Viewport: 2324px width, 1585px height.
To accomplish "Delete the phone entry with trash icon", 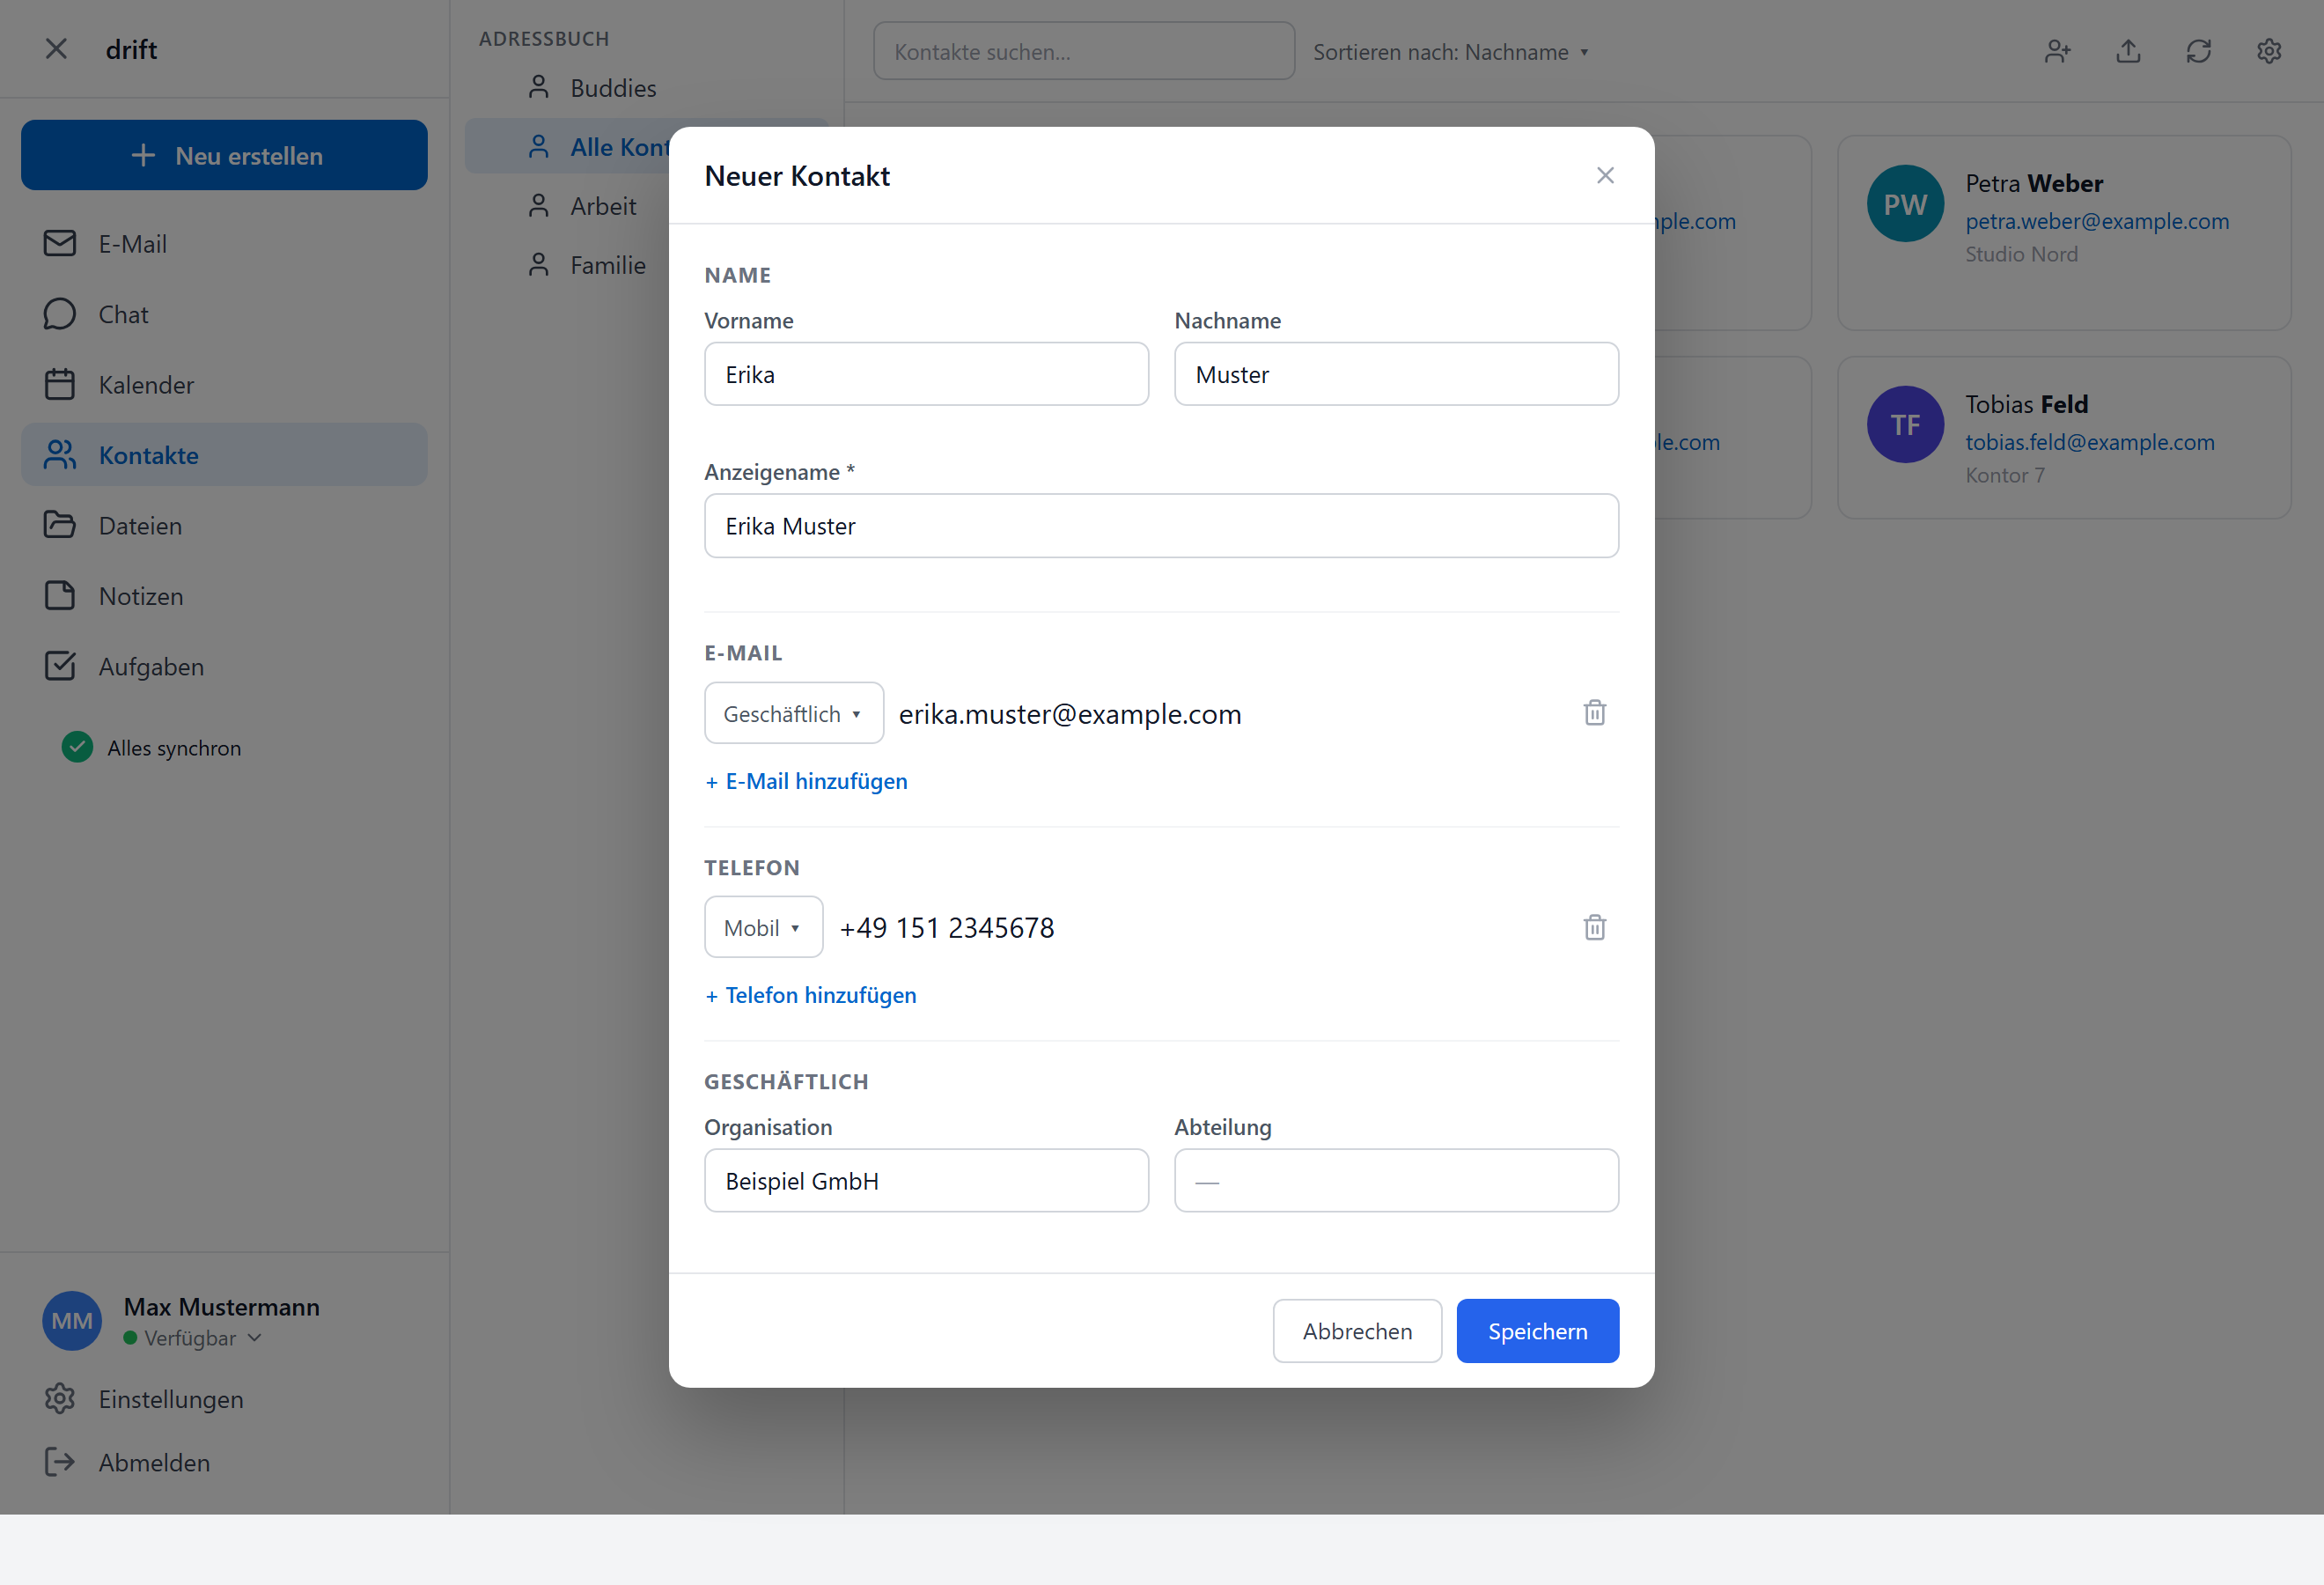I will pyautogui.click(x=1594, y=927).
